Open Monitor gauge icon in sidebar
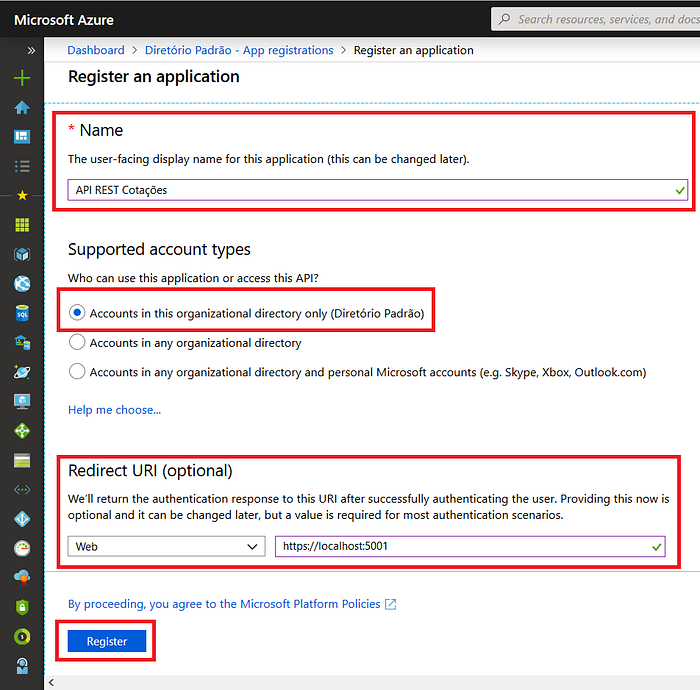 (x=22, y=549)
